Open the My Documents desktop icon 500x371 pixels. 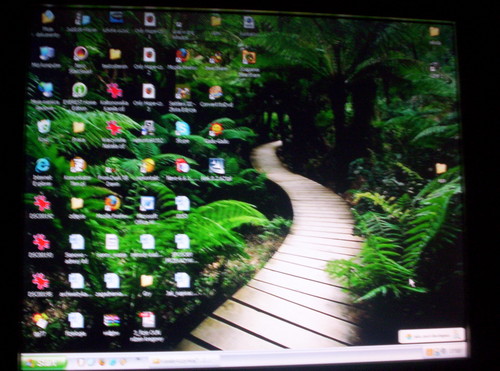tap(48, 17)
